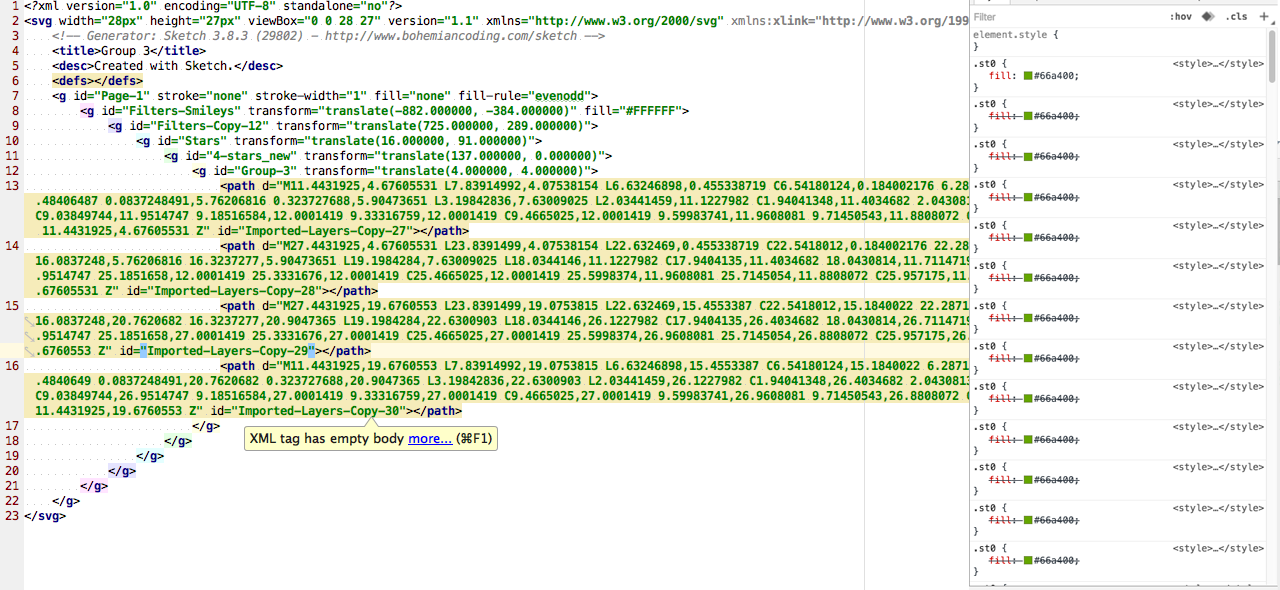The height and width of the screenshot is (590, 1280).
Task: Open the active (not struck-through) fill color swatch
Action: (1027, 75)
